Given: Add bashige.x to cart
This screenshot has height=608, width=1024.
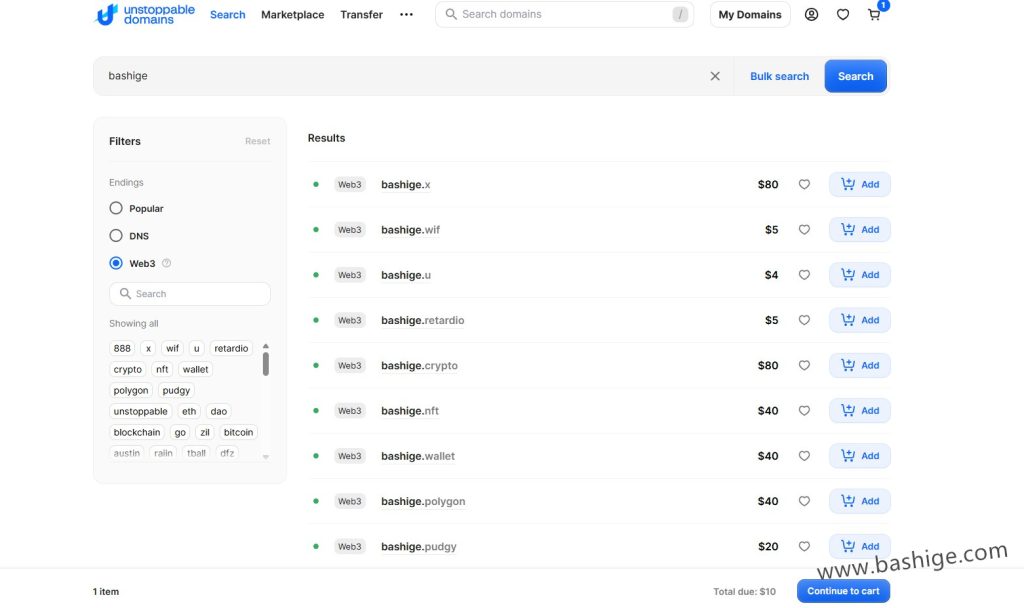Looking at the screenshot, I should tap(859, 184).
